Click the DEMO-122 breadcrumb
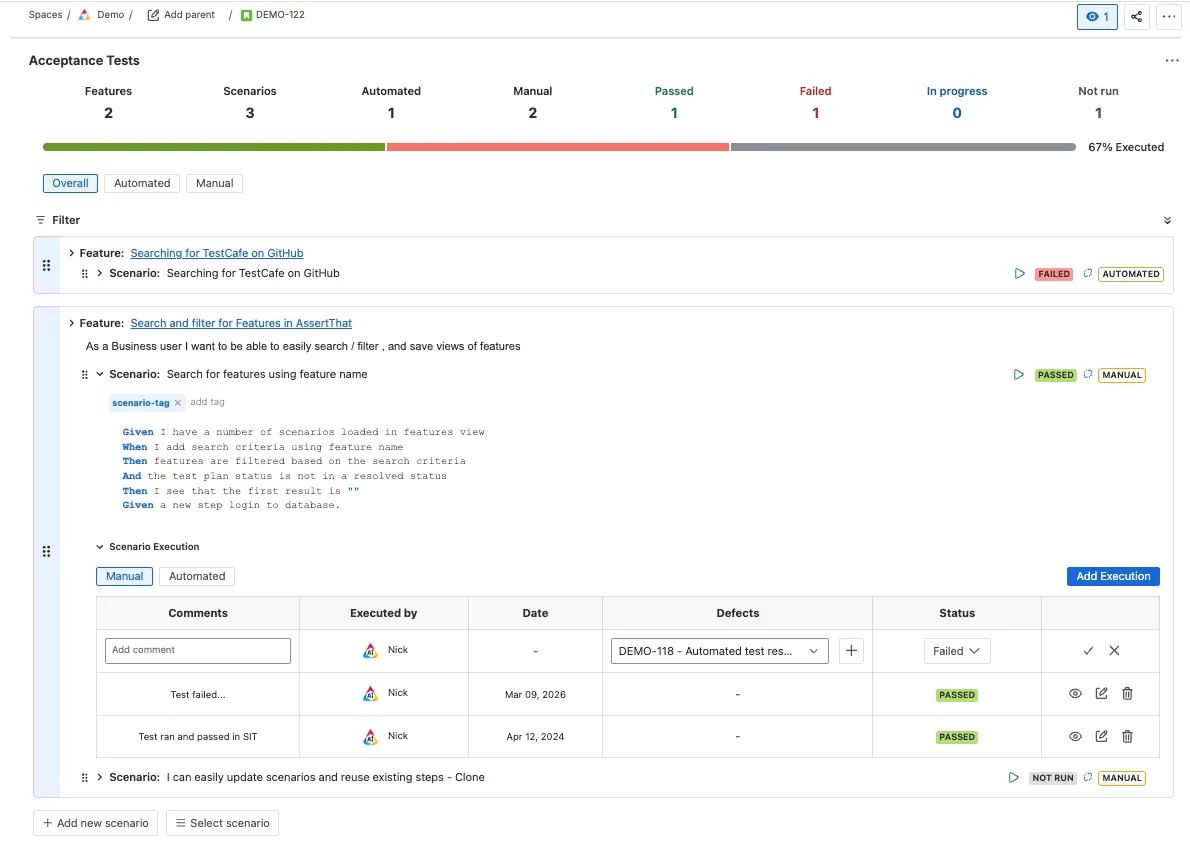Screen dimensions: 1190x857 click(280, 15)
